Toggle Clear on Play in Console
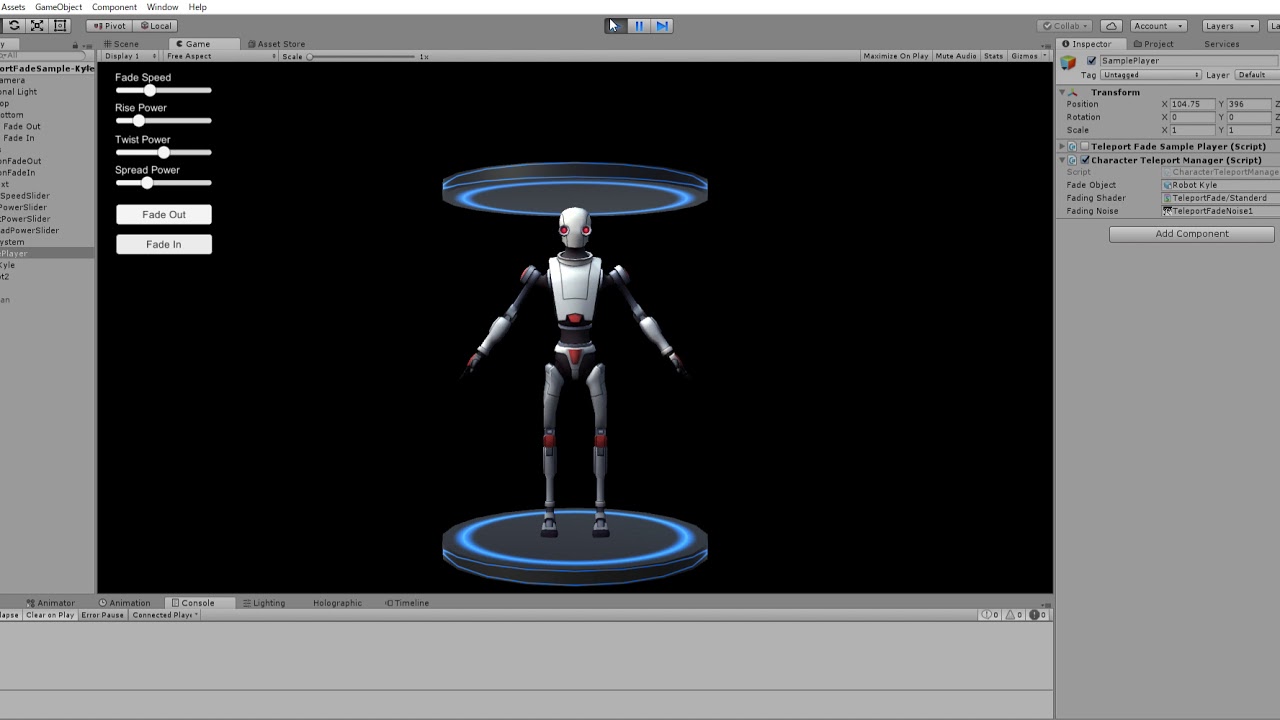1280x720 pixels. point(50,615)
